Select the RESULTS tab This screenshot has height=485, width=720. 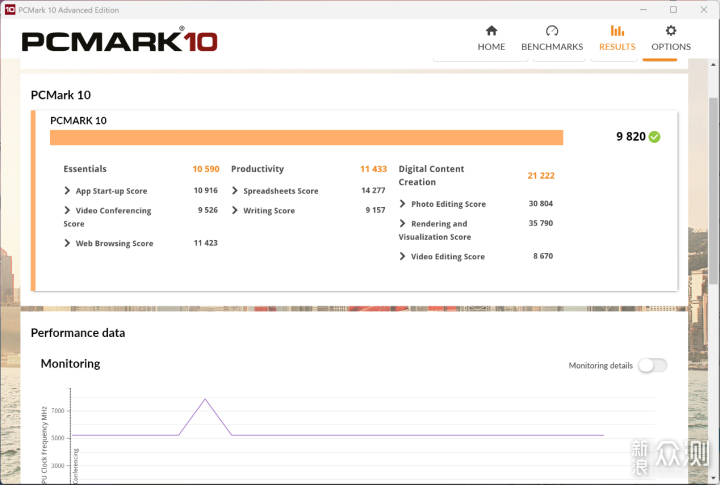point(617,38)
